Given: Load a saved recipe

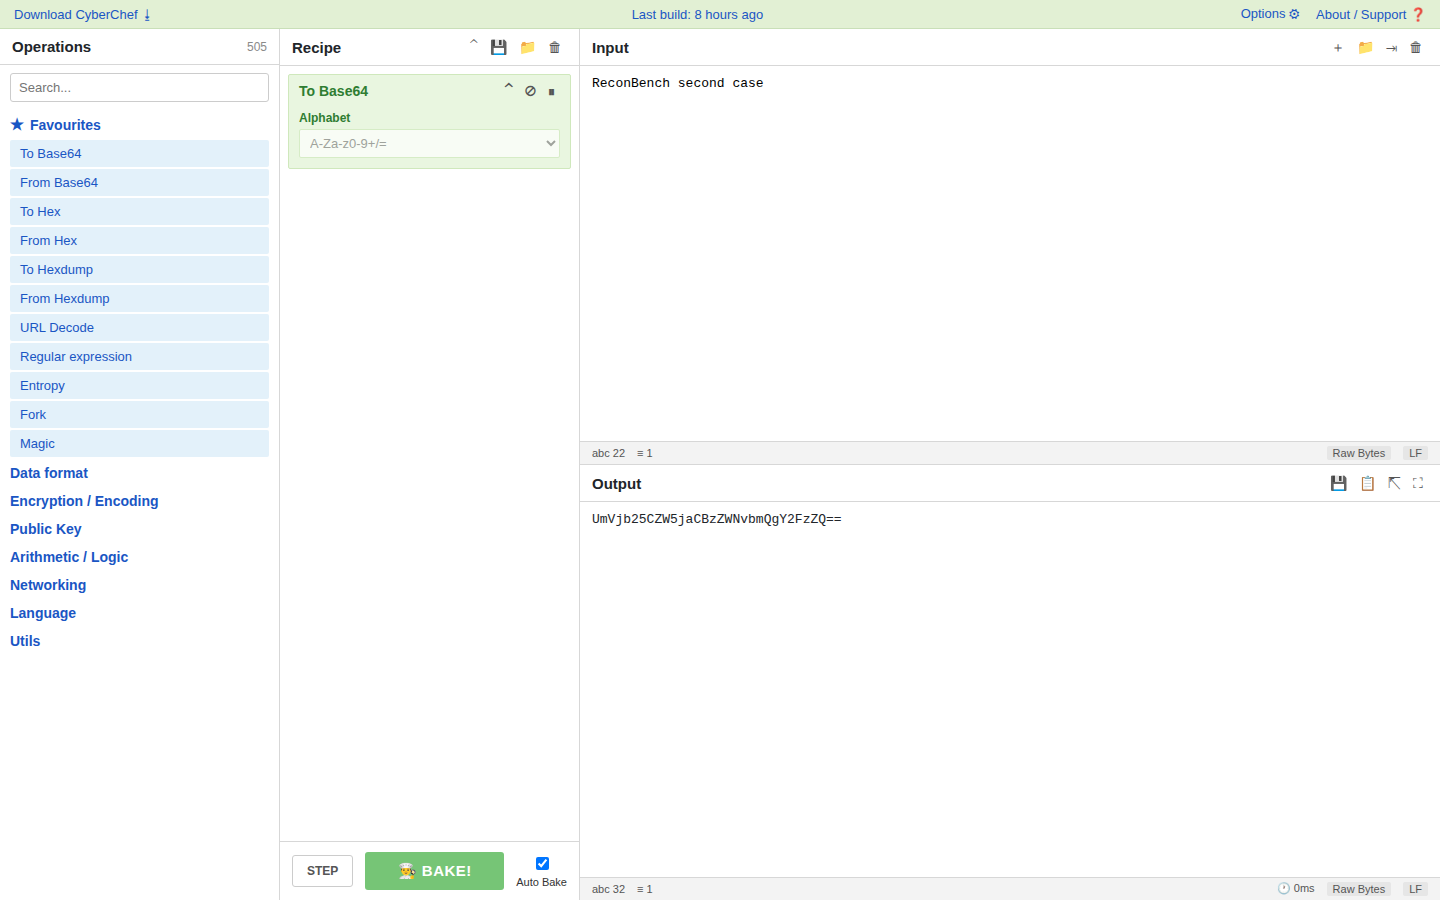Looking at the screenshot, I should pyautogui.click(x=527, y=47).
